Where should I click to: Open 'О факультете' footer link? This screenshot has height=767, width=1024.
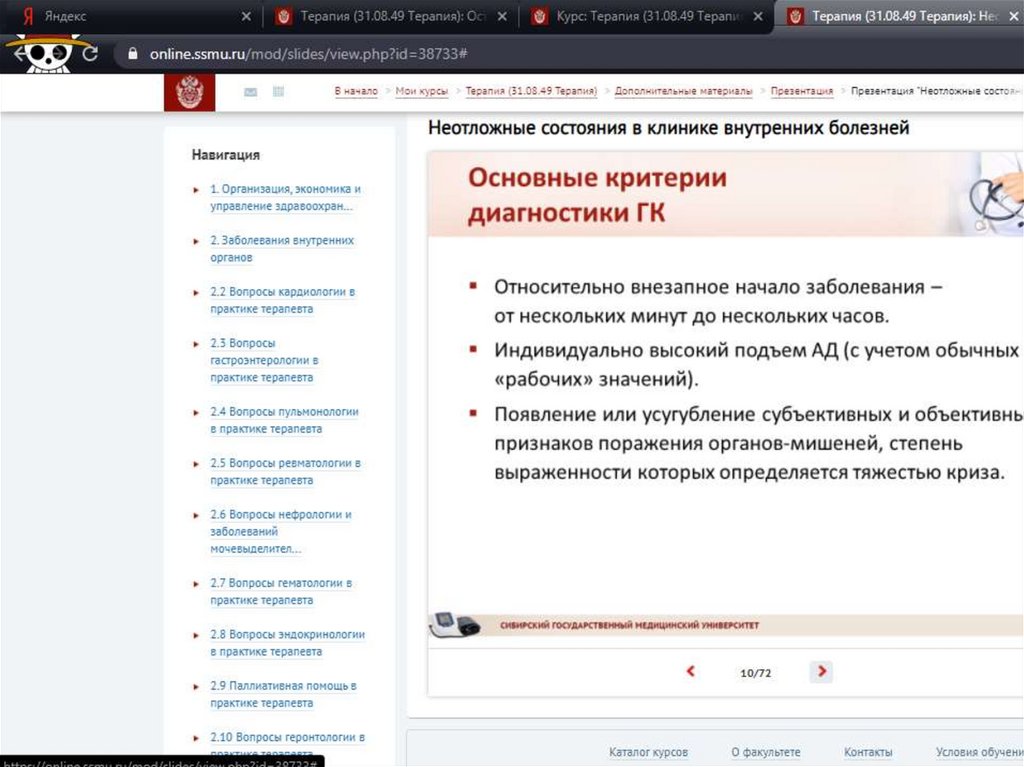pos(765,752)
